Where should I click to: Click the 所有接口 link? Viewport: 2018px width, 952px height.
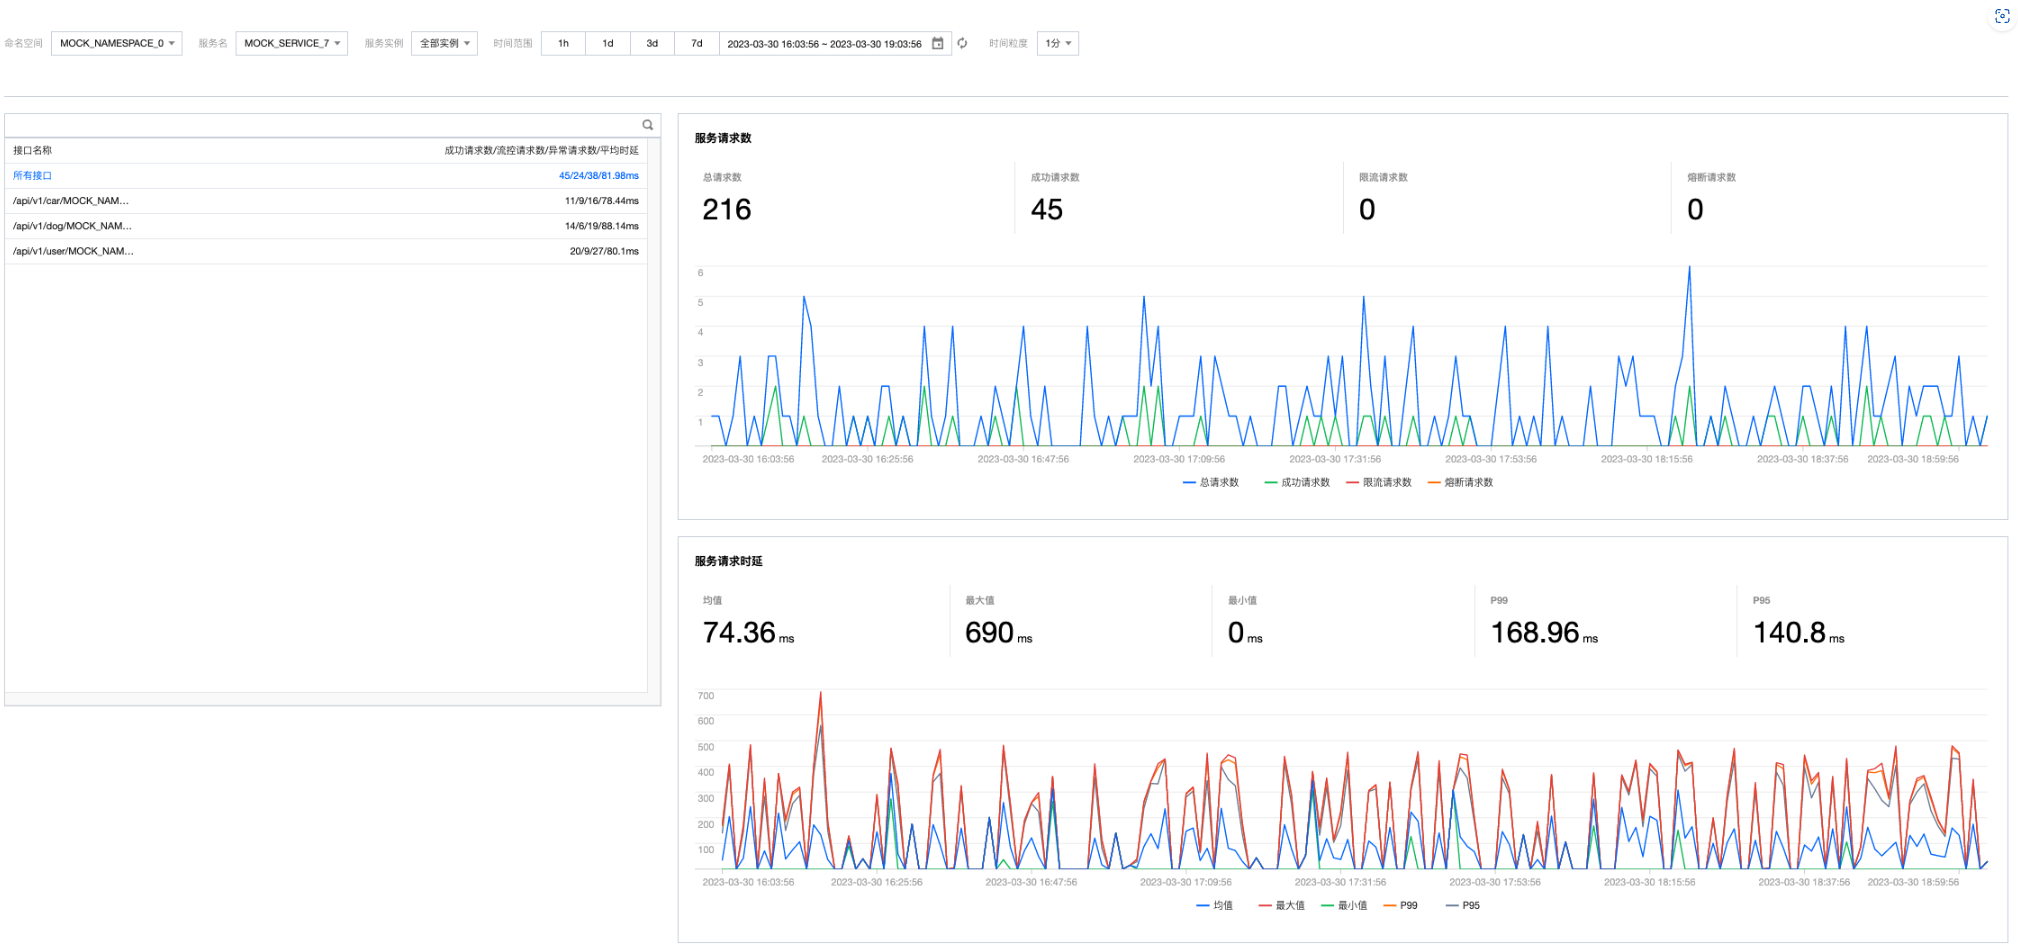click(32, 175)
